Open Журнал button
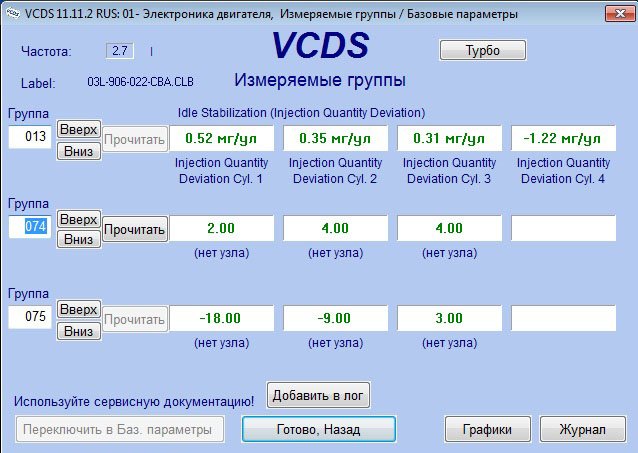The width and height of the screenshot is (638, 453). [x=583, y=429]
